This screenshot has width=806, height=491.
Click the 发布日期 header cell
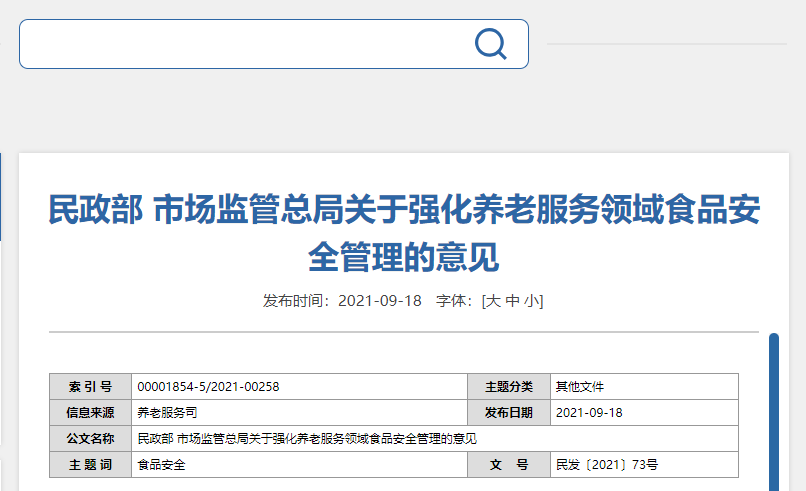tap(509, 412)
